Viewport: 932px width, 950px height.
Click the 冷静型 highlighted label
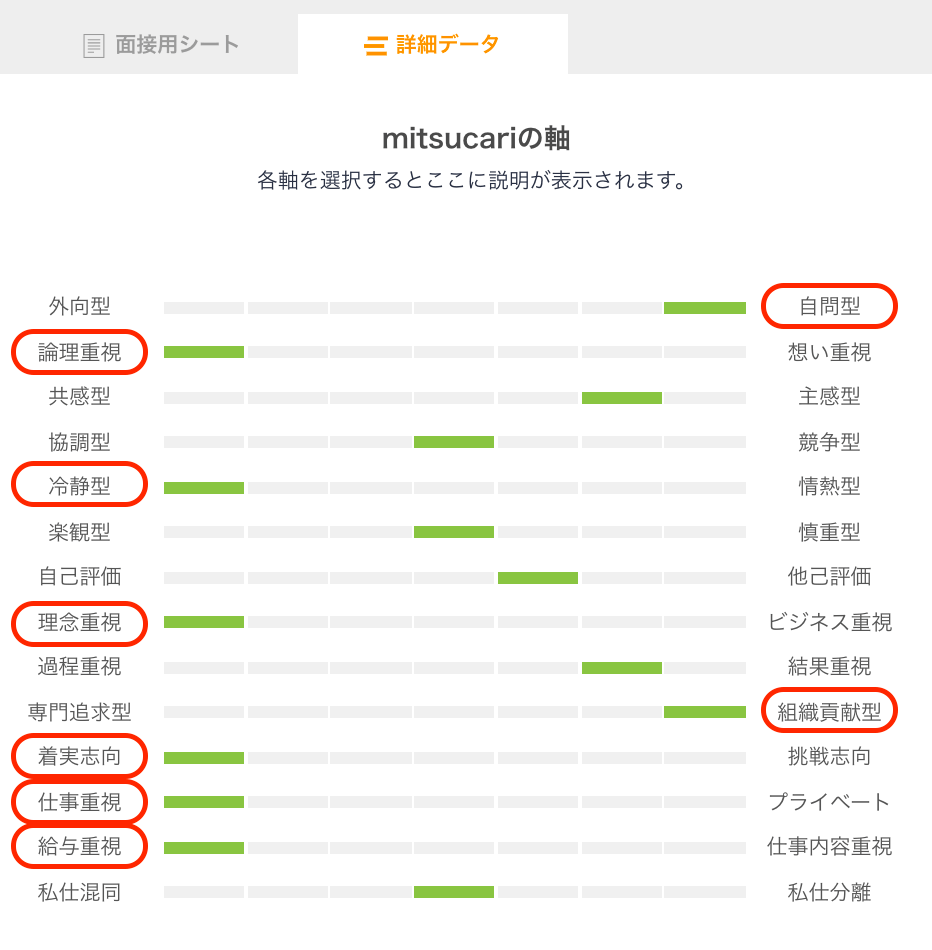(x=79, y=486)
